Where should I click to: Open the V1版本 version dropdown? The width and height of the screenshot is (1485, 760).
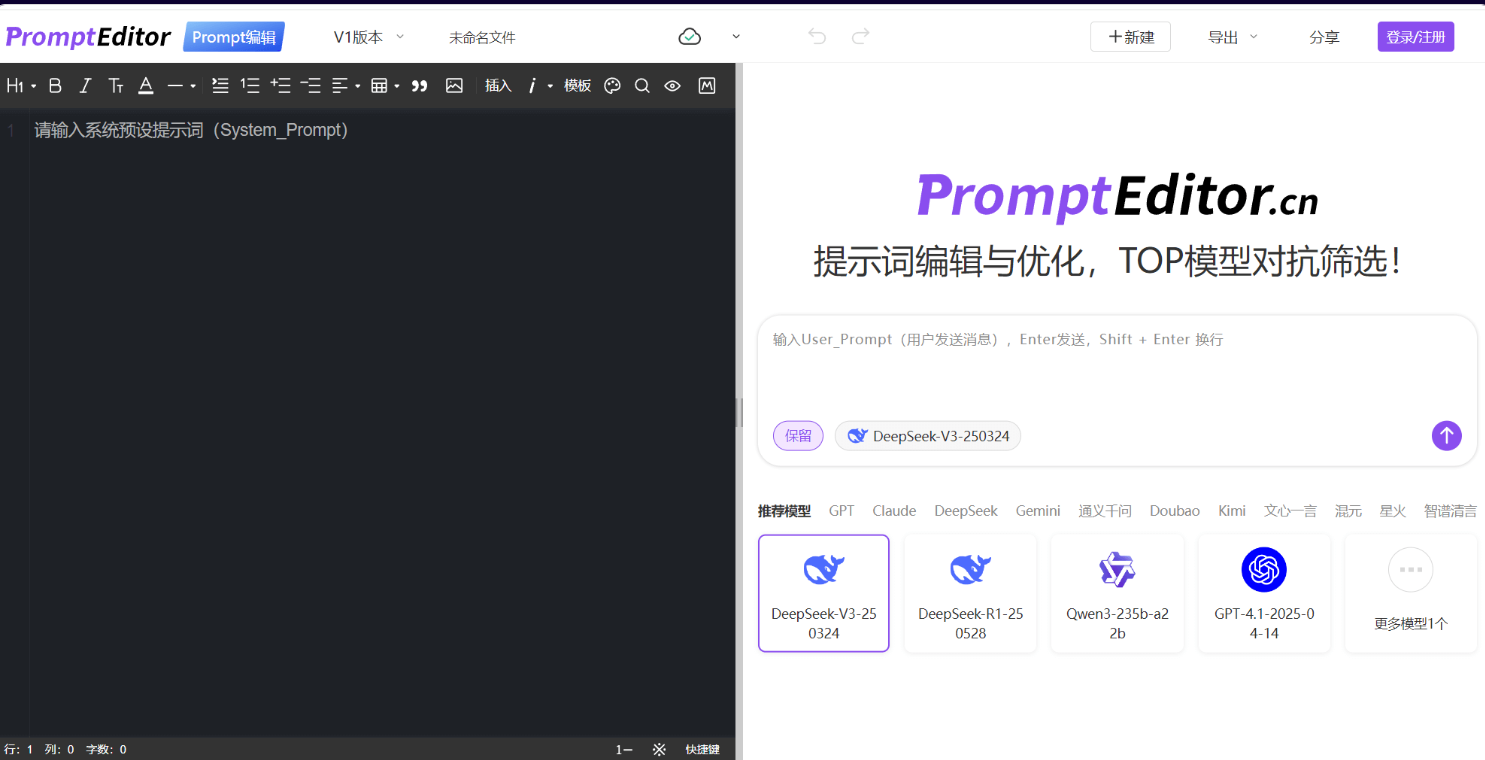368,37
